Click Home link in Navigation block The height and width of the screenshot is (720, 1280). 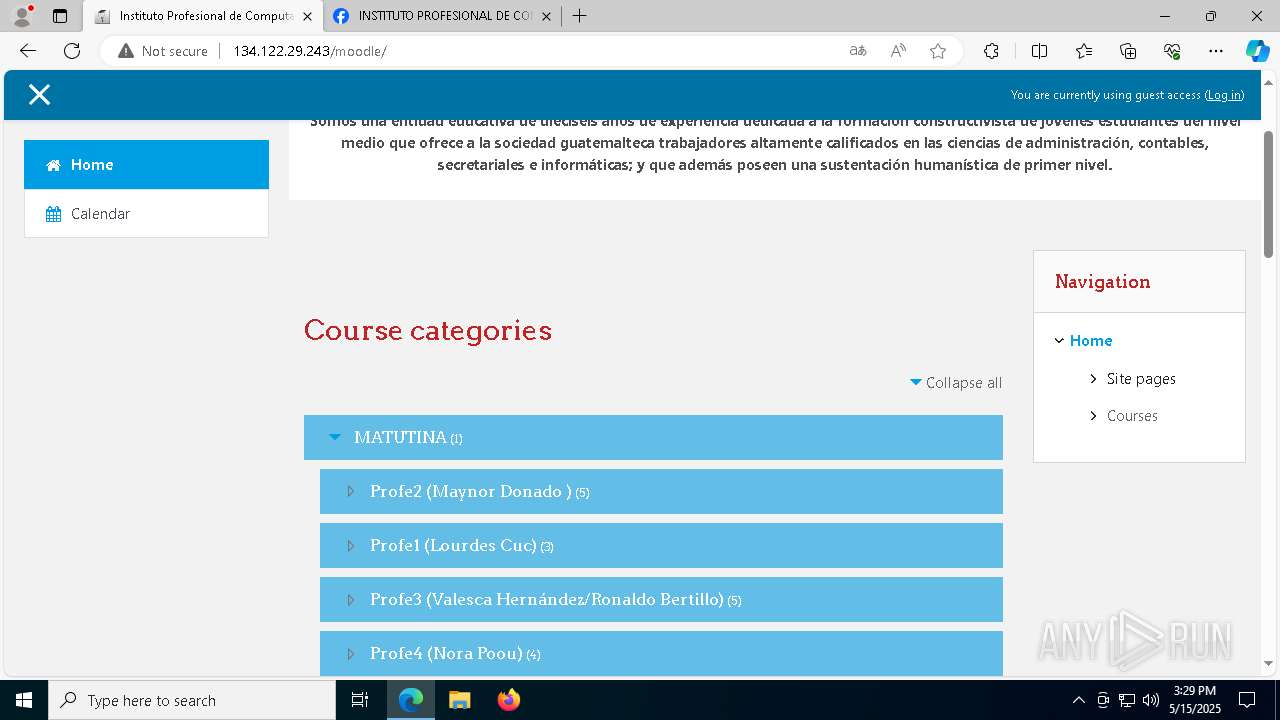tap(1091, 341)
